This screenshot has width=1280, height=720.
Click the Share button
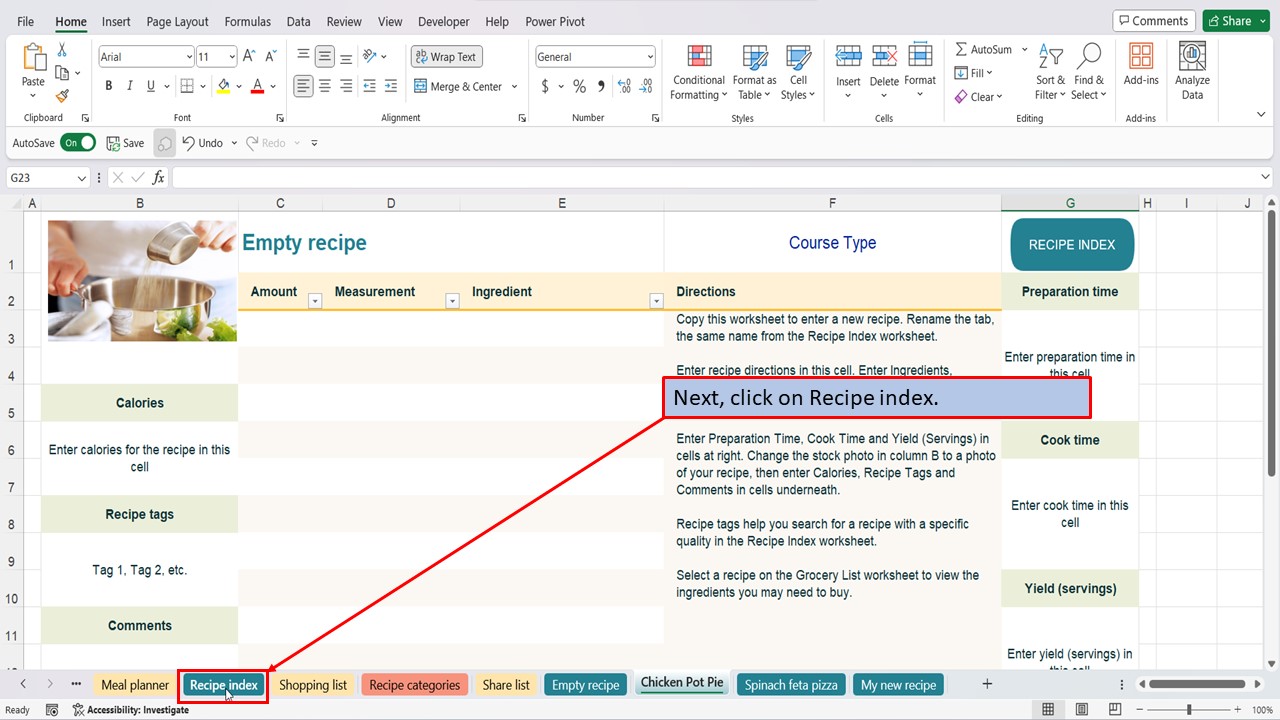[1234, 20]
